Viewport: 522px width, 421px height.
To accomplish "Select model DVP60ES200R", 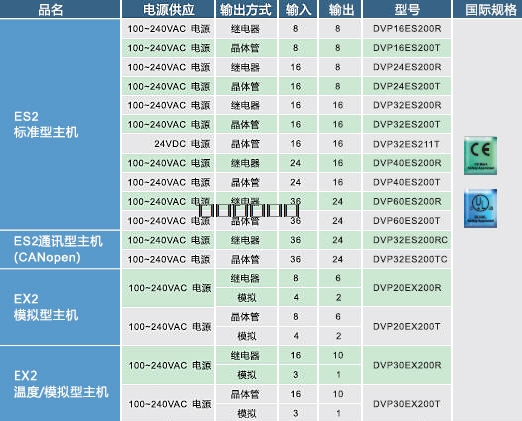I will click(x=407, y=201).
